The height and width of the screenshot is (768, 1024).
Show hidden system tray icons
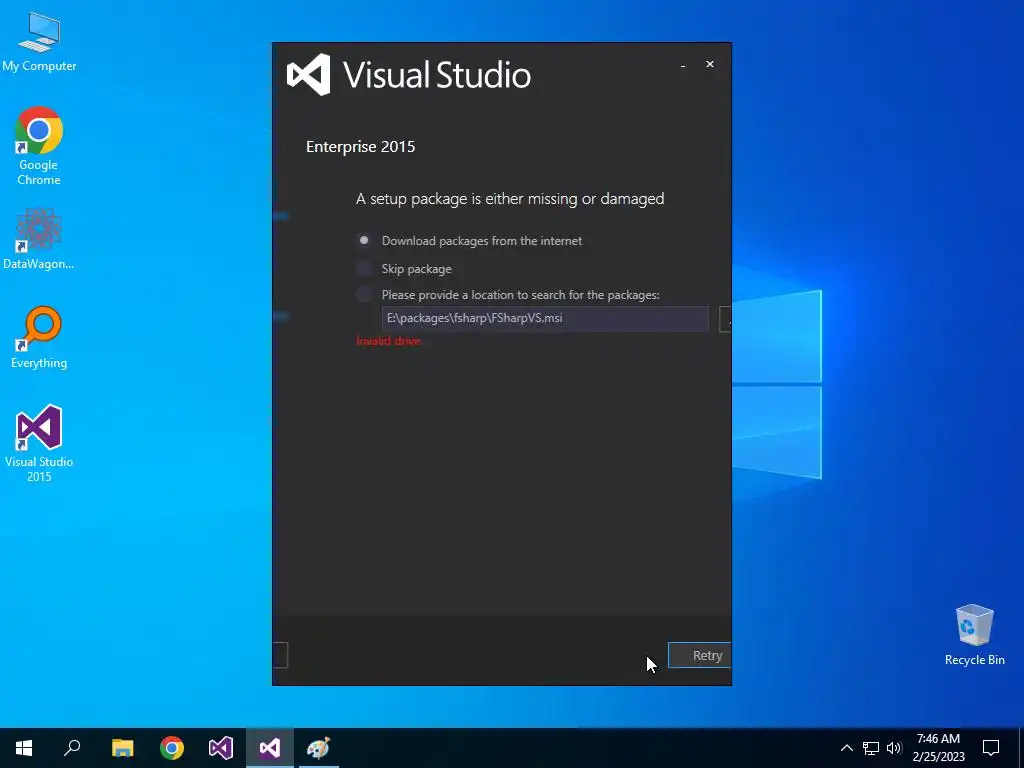[x=846, y=748]
